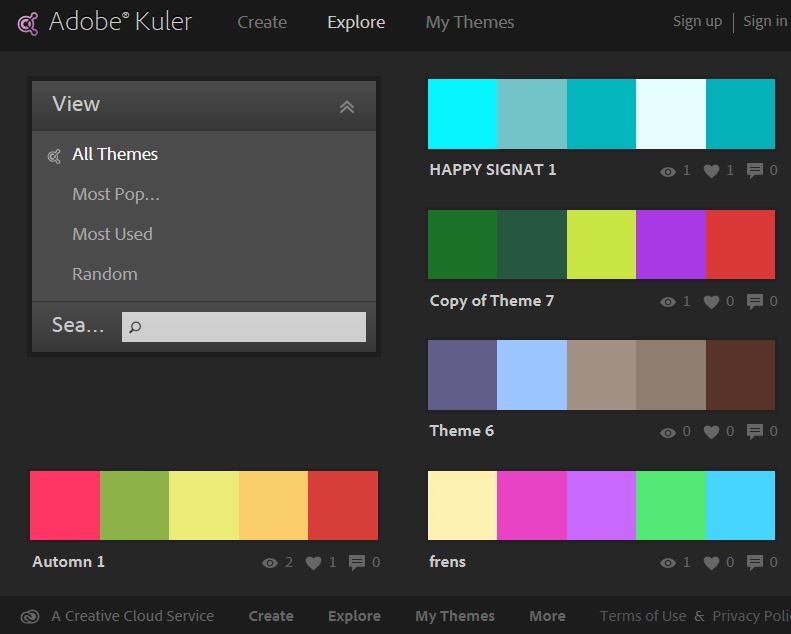Open the frens theme title
791x634 pixels.
(x=447, y=561)
